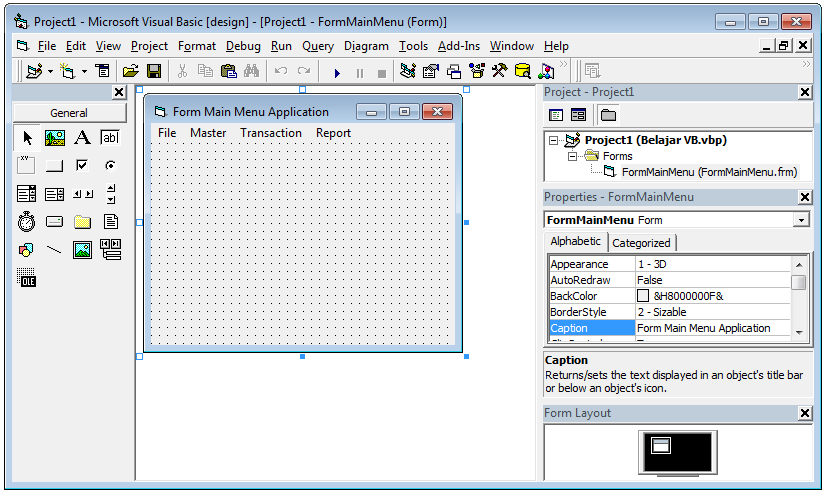The width and height of the screenshot is (826, 492).
Task: Select the CommandButton control tool
Action: pos(54,166)
